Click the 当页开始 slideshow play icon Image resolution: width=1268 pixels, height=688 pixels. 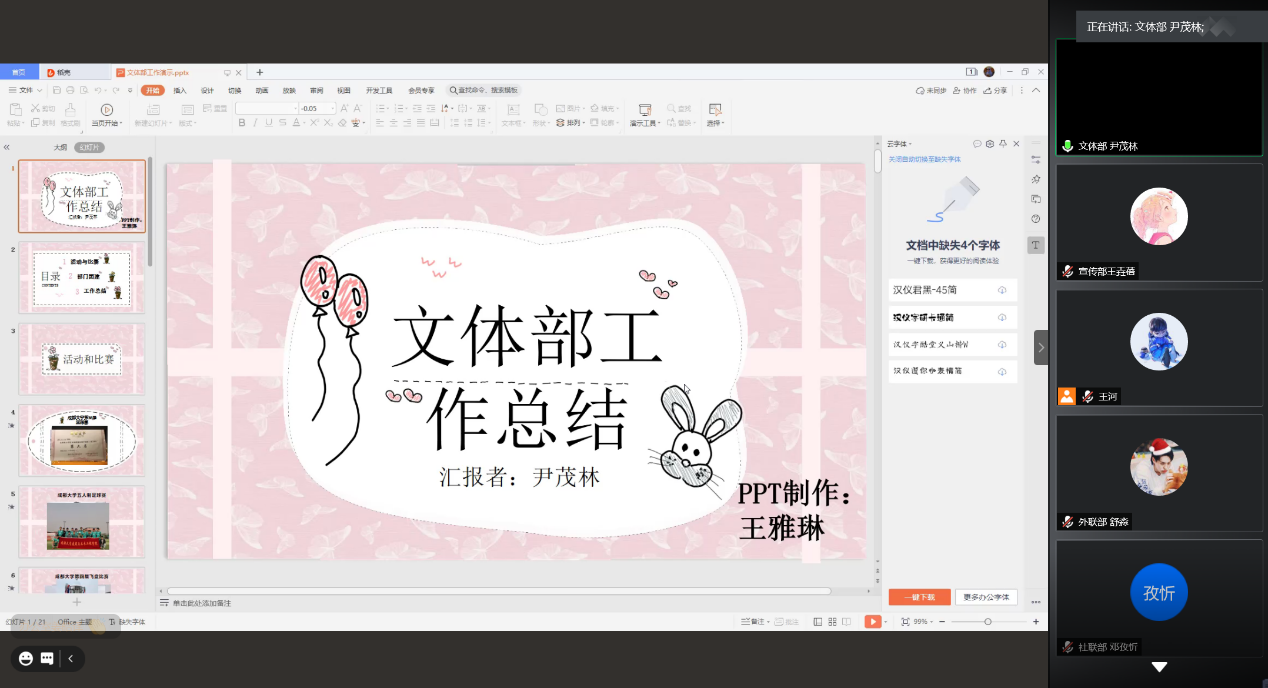106,109
